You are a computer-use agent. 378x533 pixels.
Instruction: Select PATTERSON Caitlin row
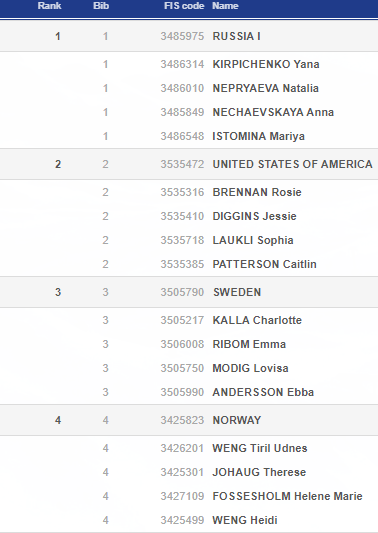(x=189, y=264)
